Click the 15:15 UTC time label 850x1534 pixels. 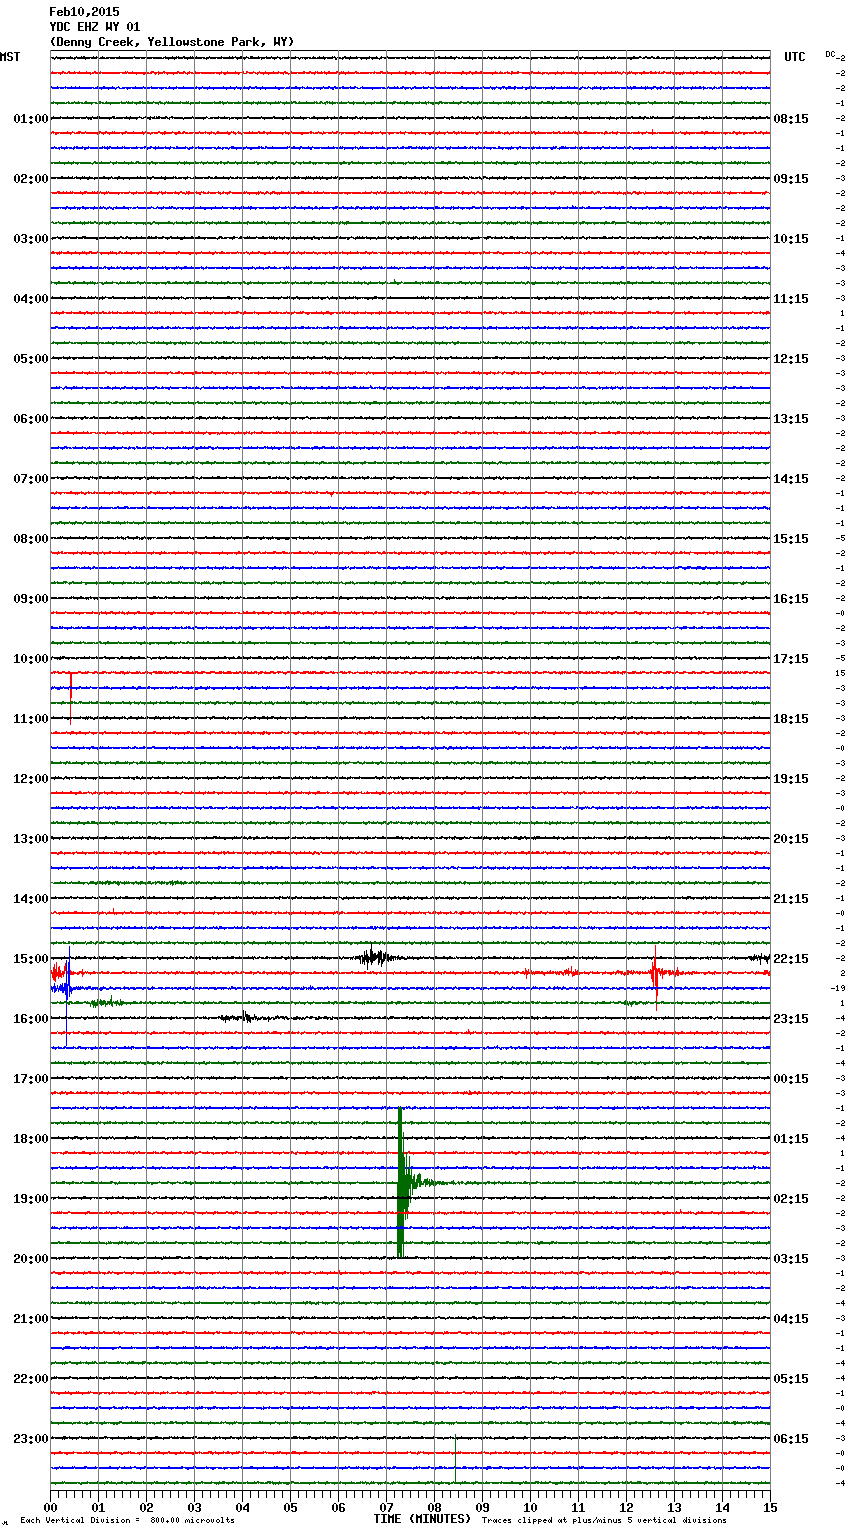coord(791,539)
